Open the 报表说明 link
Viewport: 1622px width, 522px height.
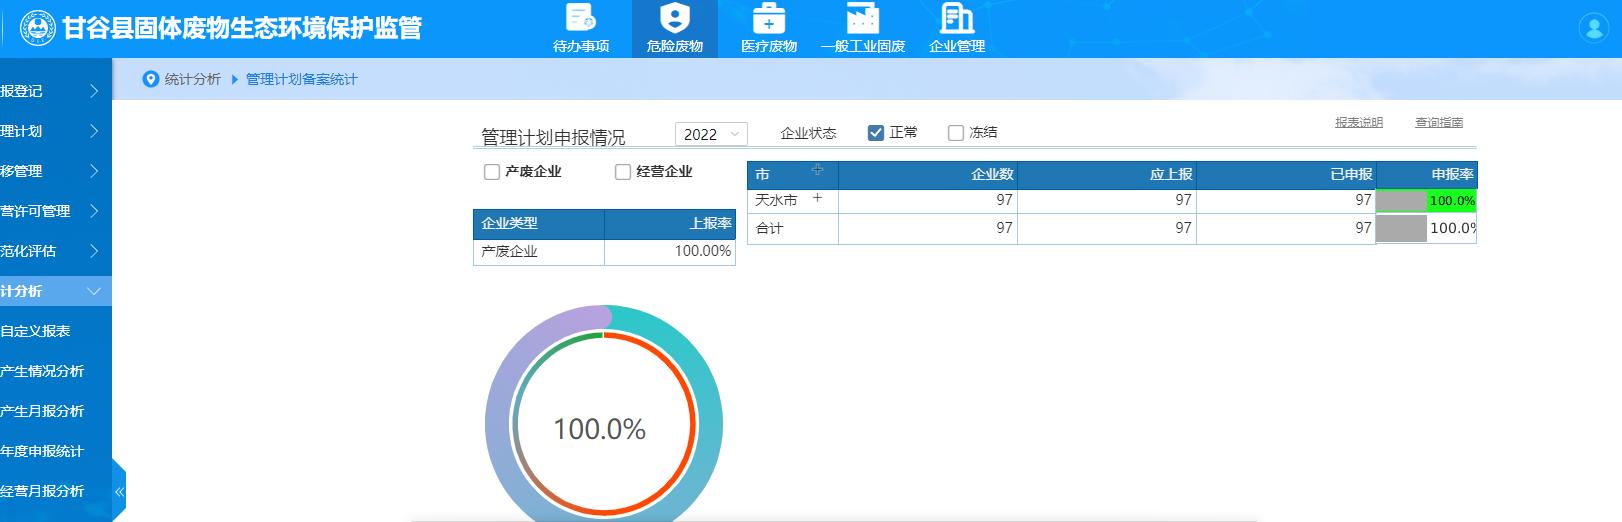point(1359,122)
